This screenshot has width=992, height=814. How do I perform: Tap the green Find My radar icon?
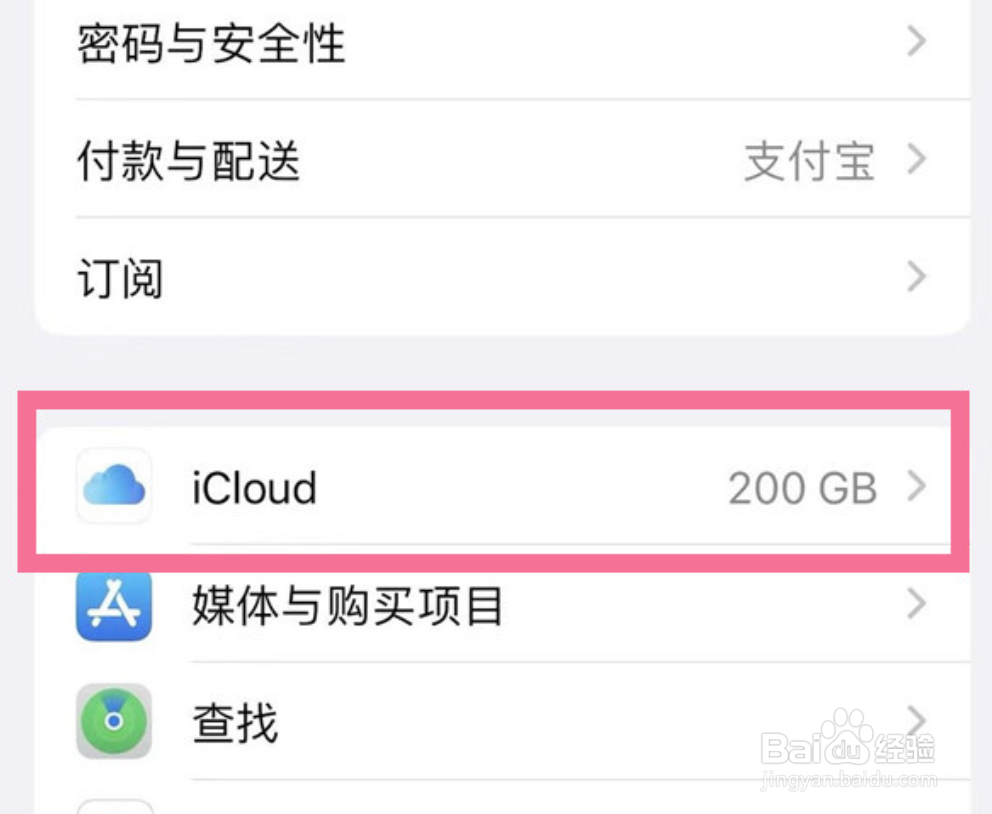114,721
